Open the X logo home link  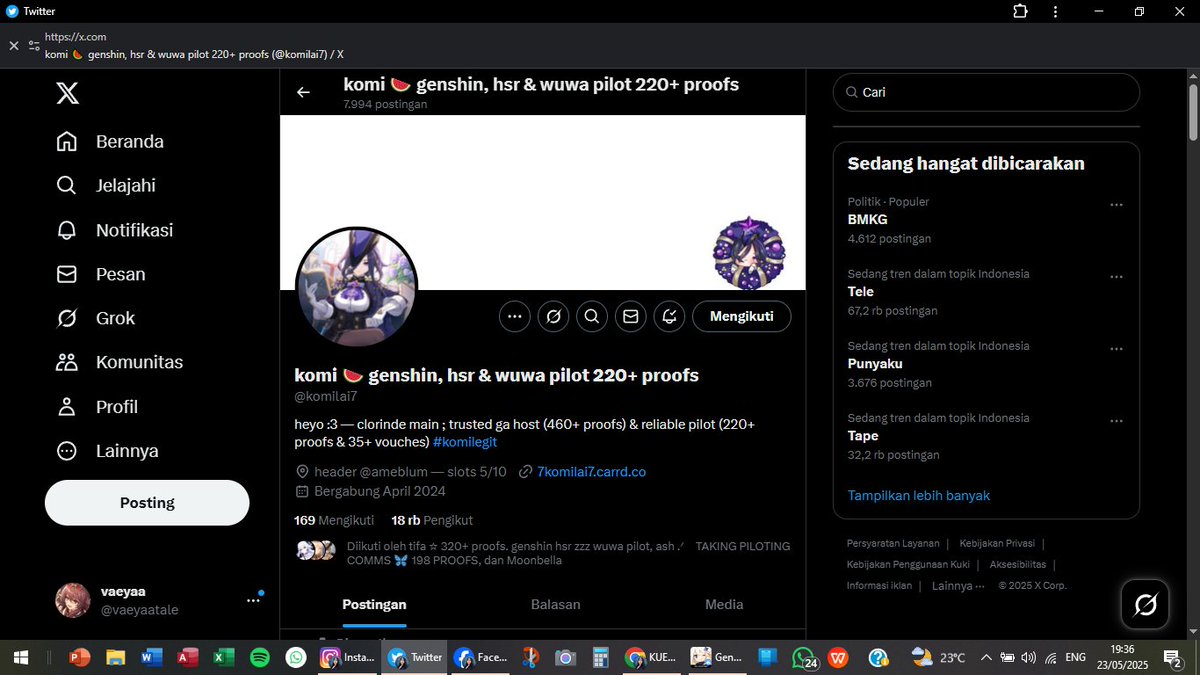point(67,93)
